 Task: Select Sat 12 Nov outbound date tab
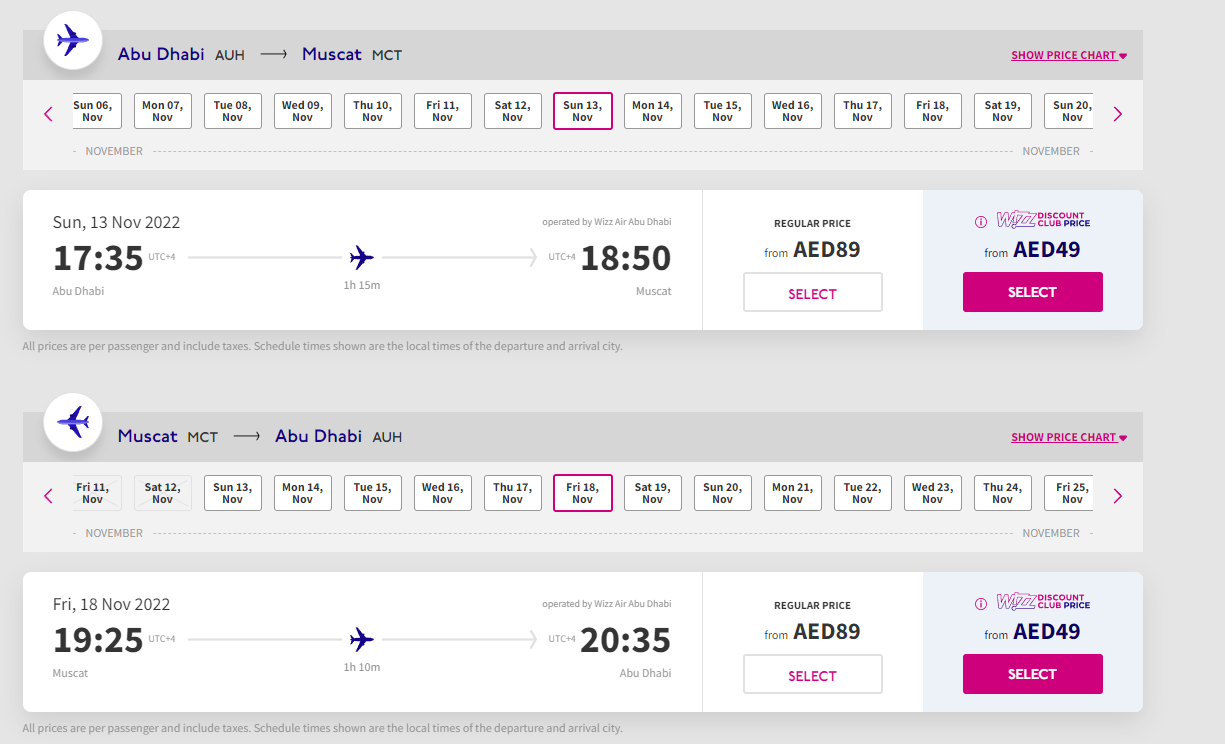tap(513, 111)
